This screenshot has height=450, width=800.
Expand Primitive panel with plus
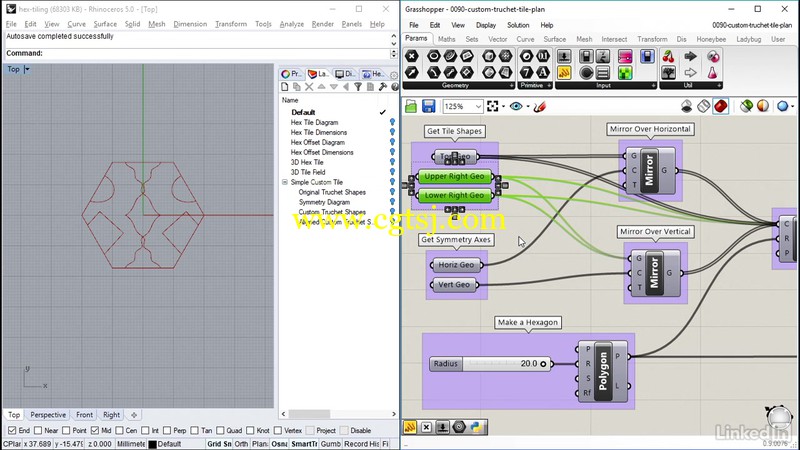click(549, 85)
